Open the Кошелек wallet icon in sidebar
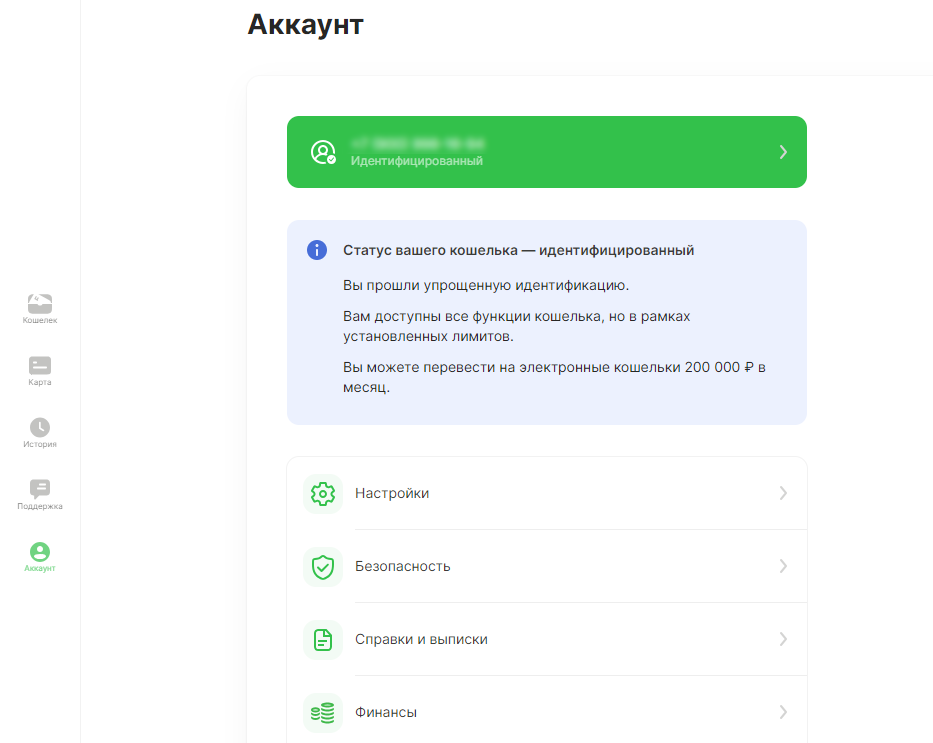The width and height of the screenshot is (933, 743). tap(40, 303)
